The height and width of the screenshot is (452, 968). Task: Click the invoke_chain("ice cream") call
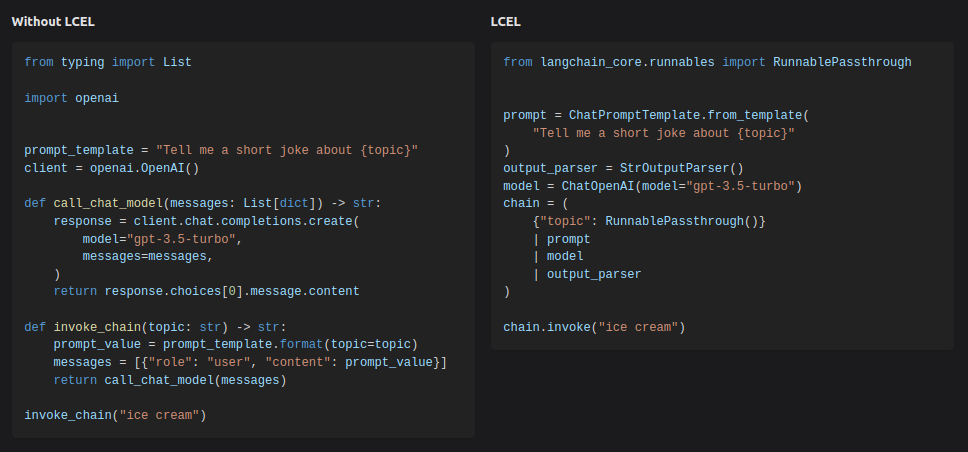[x=115, y=416]
